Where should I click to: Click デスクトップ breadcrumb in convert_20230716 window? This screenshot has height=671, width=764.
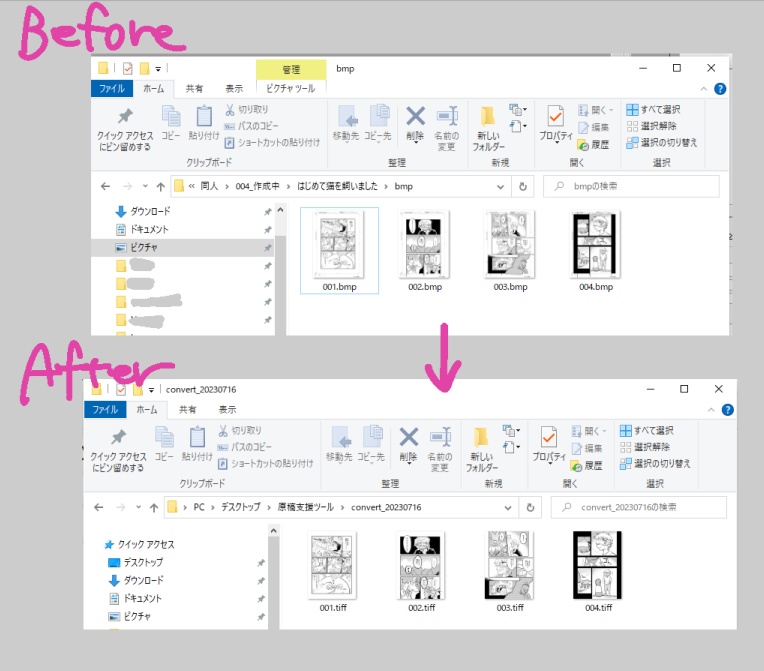point(241,507)
